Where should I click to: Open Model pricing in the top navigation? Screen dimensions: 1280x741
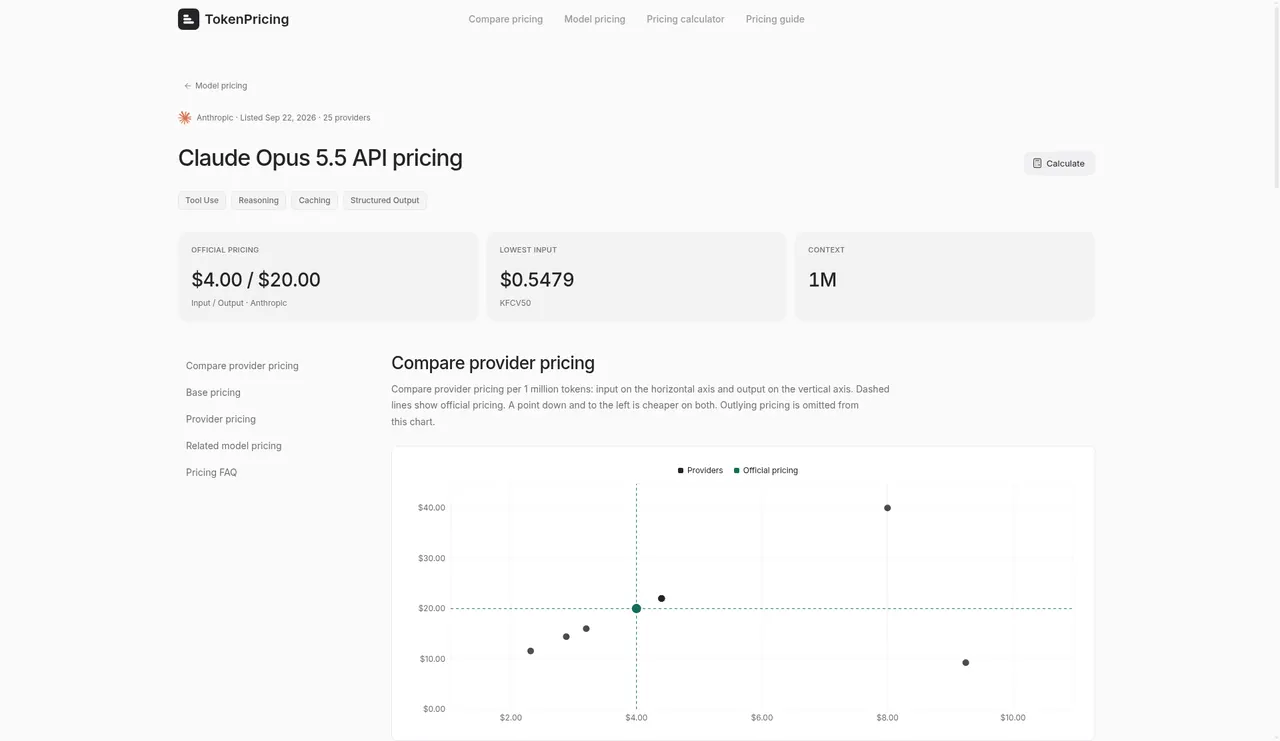click(595, 19)
